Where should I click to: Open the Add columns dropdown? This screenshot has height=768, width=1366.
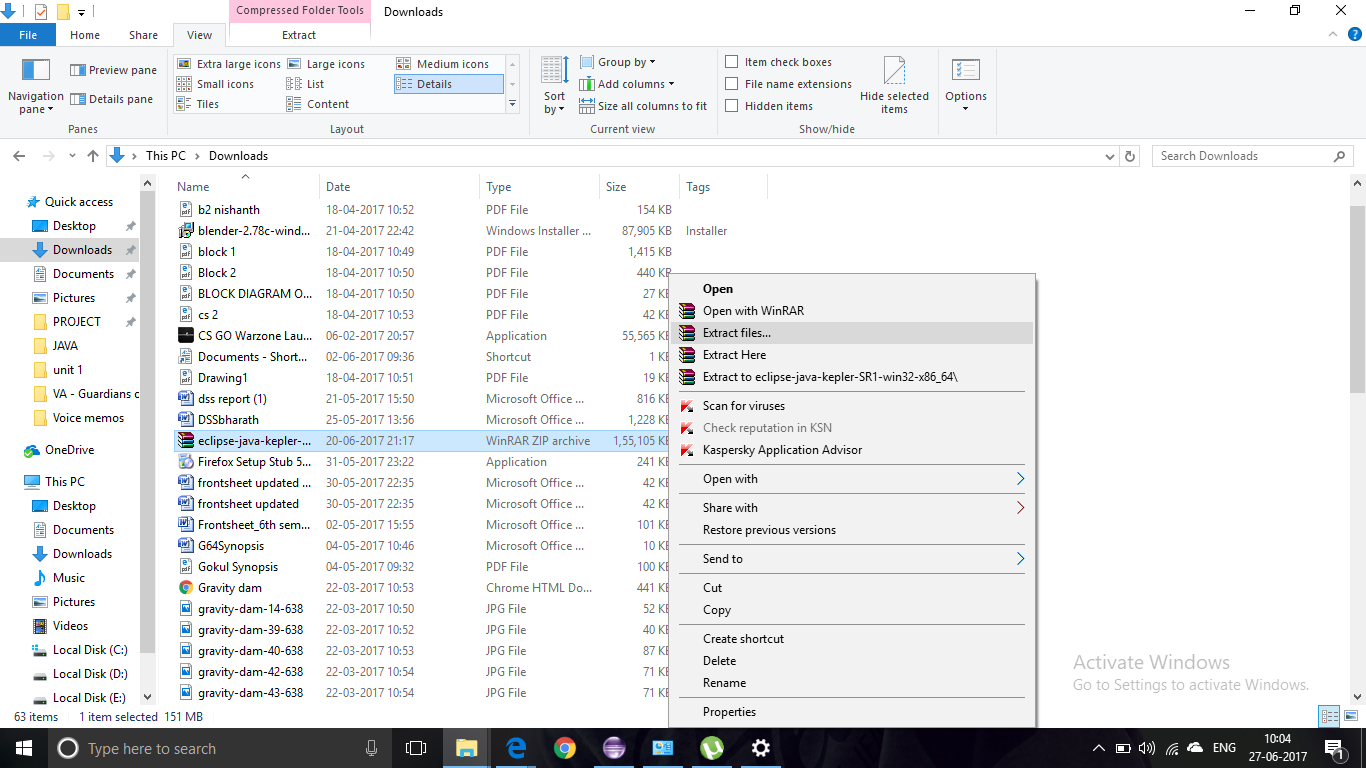pos(627,84)
